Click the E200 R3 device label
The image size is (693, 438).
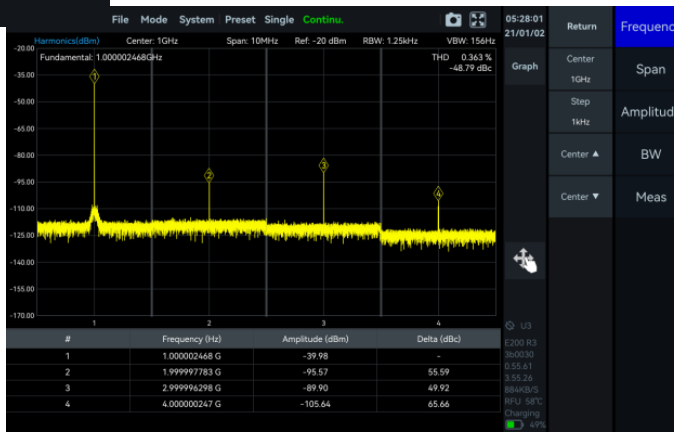pyautogui.click(x=520, y=343)
